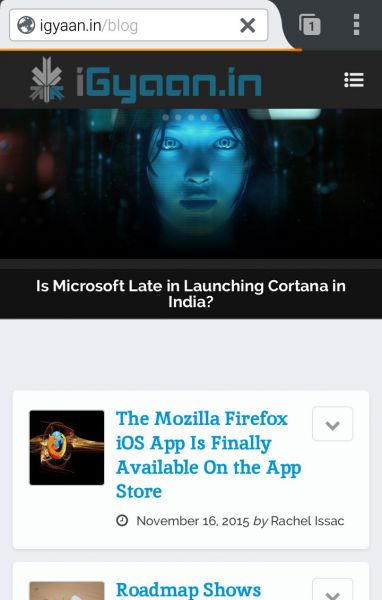Viewport: 382px width, 600px height.
Task: Click the igyaan.in/blog address field
Action: pyautogui.click(x=139, y=25)
